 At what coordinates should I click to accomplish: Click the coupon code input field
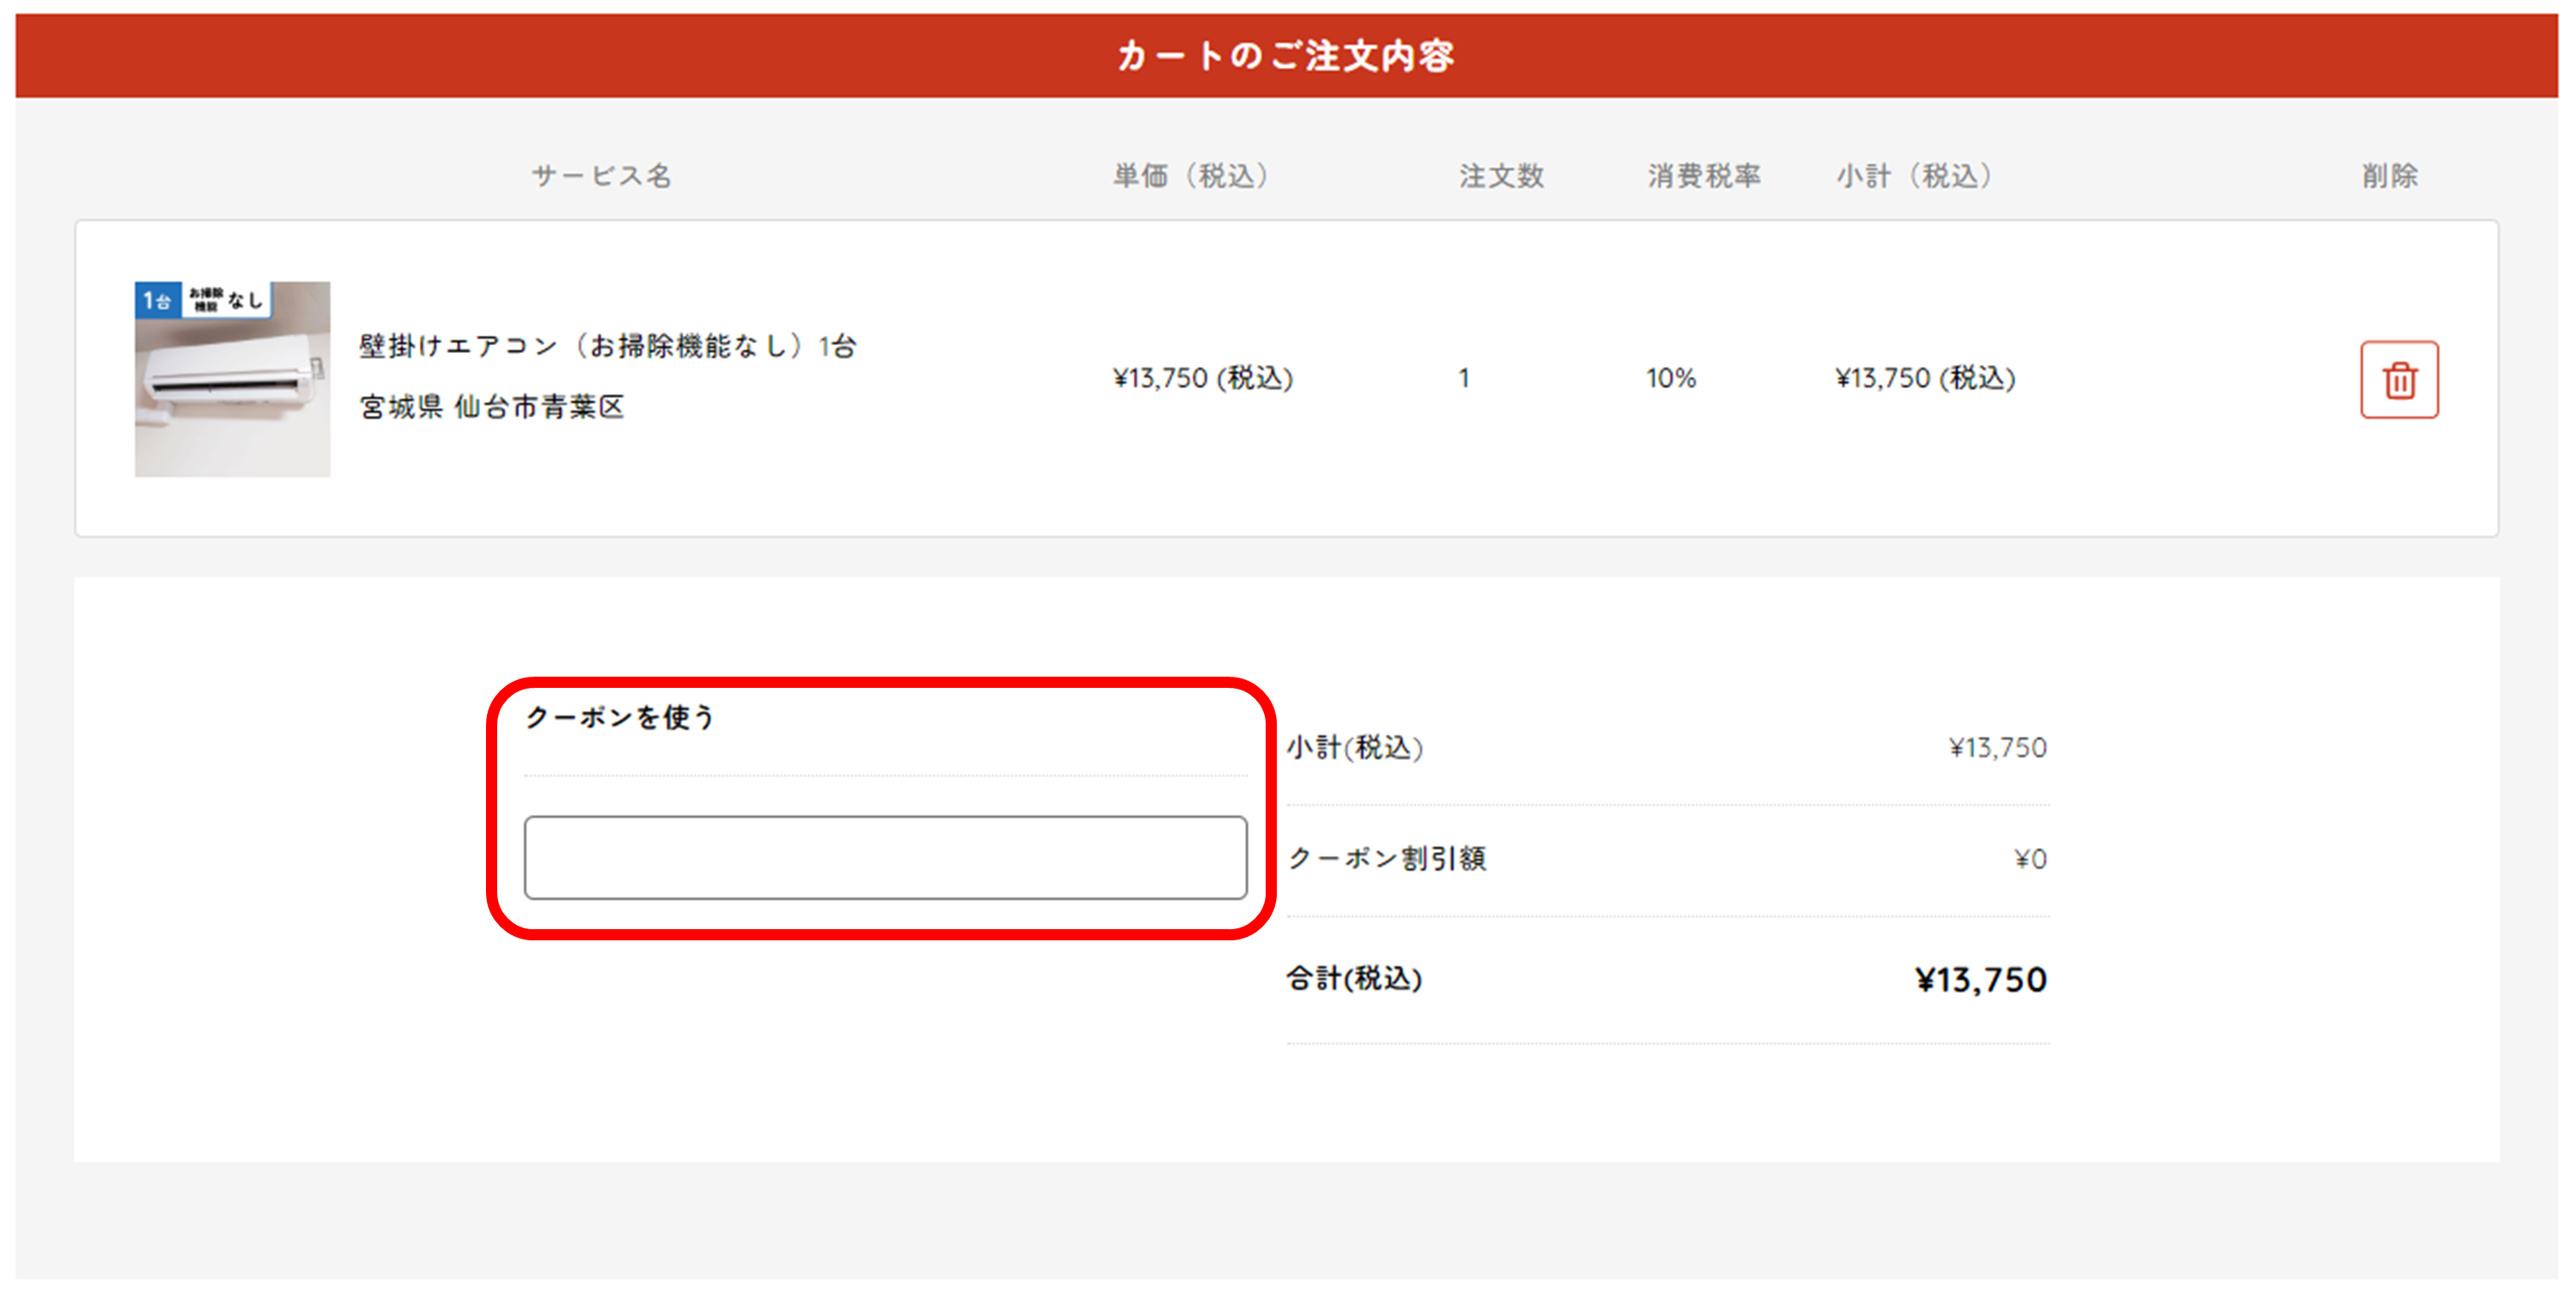pos(885,857)
